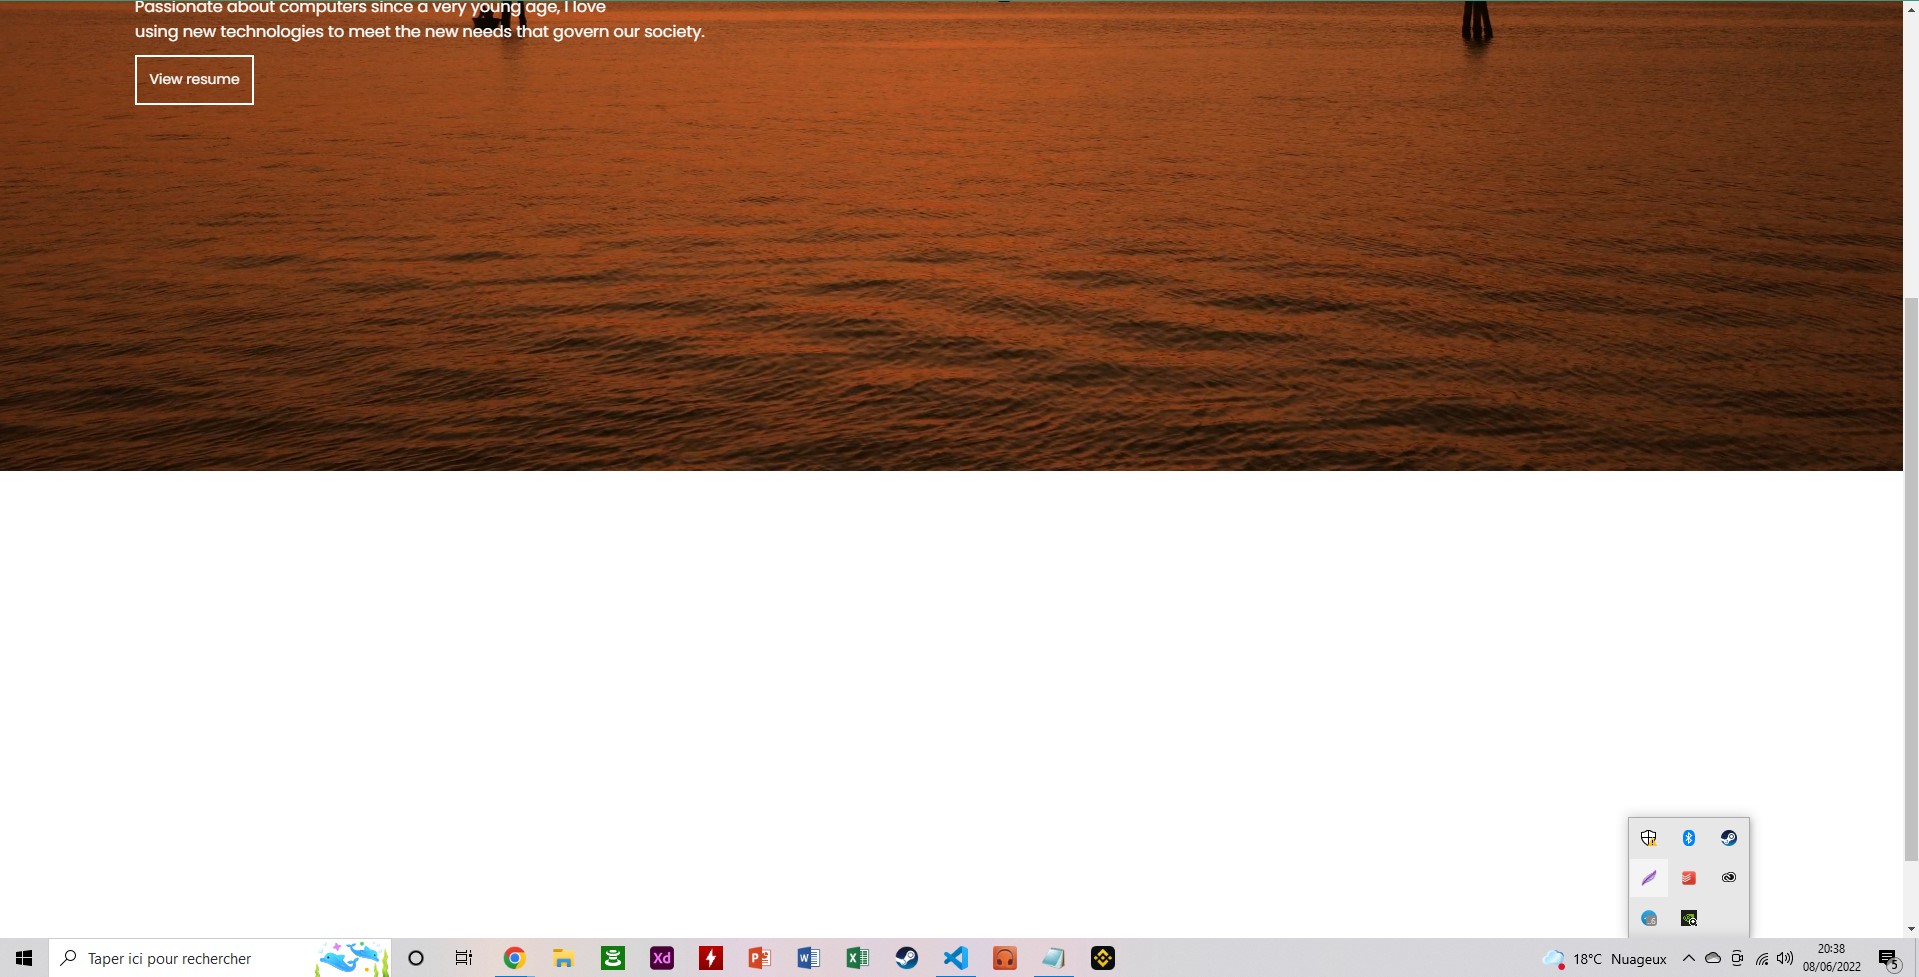
Task: Open Windows Security shield tray icon
Action: [x=1649, y=838]
